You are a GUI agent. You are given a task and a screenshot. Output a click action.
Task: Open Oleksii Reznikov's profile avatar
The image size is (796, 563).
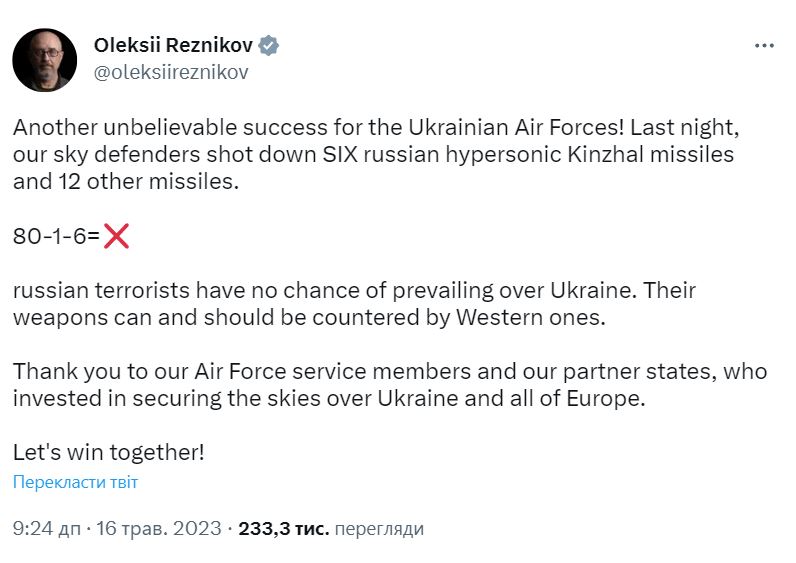44,59
